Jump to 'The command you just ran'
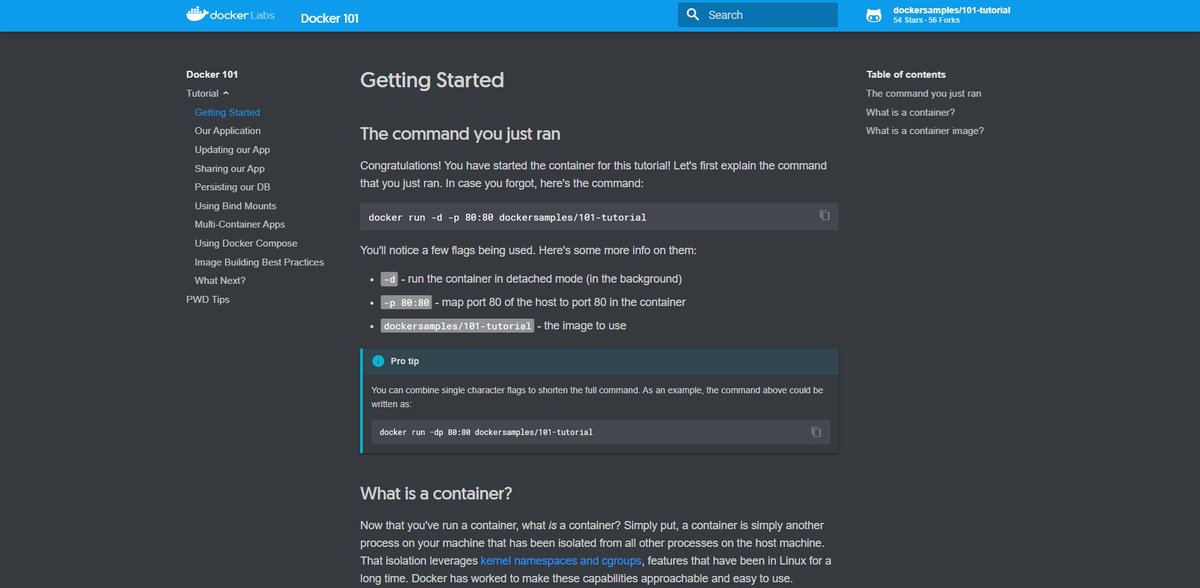Screen dimensions: 1200x588 pos(923,93)
